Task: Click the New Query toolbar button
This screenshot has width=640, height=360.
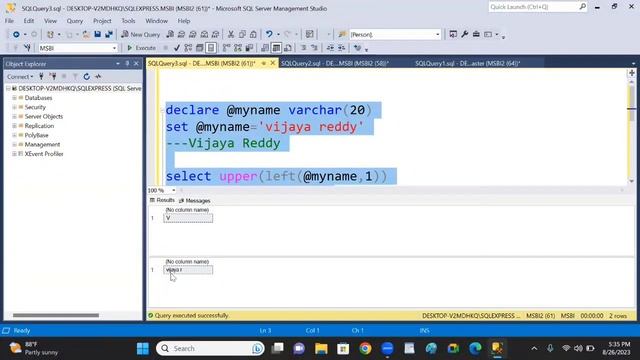Action: pyautogui.click(x=141, y=35)
